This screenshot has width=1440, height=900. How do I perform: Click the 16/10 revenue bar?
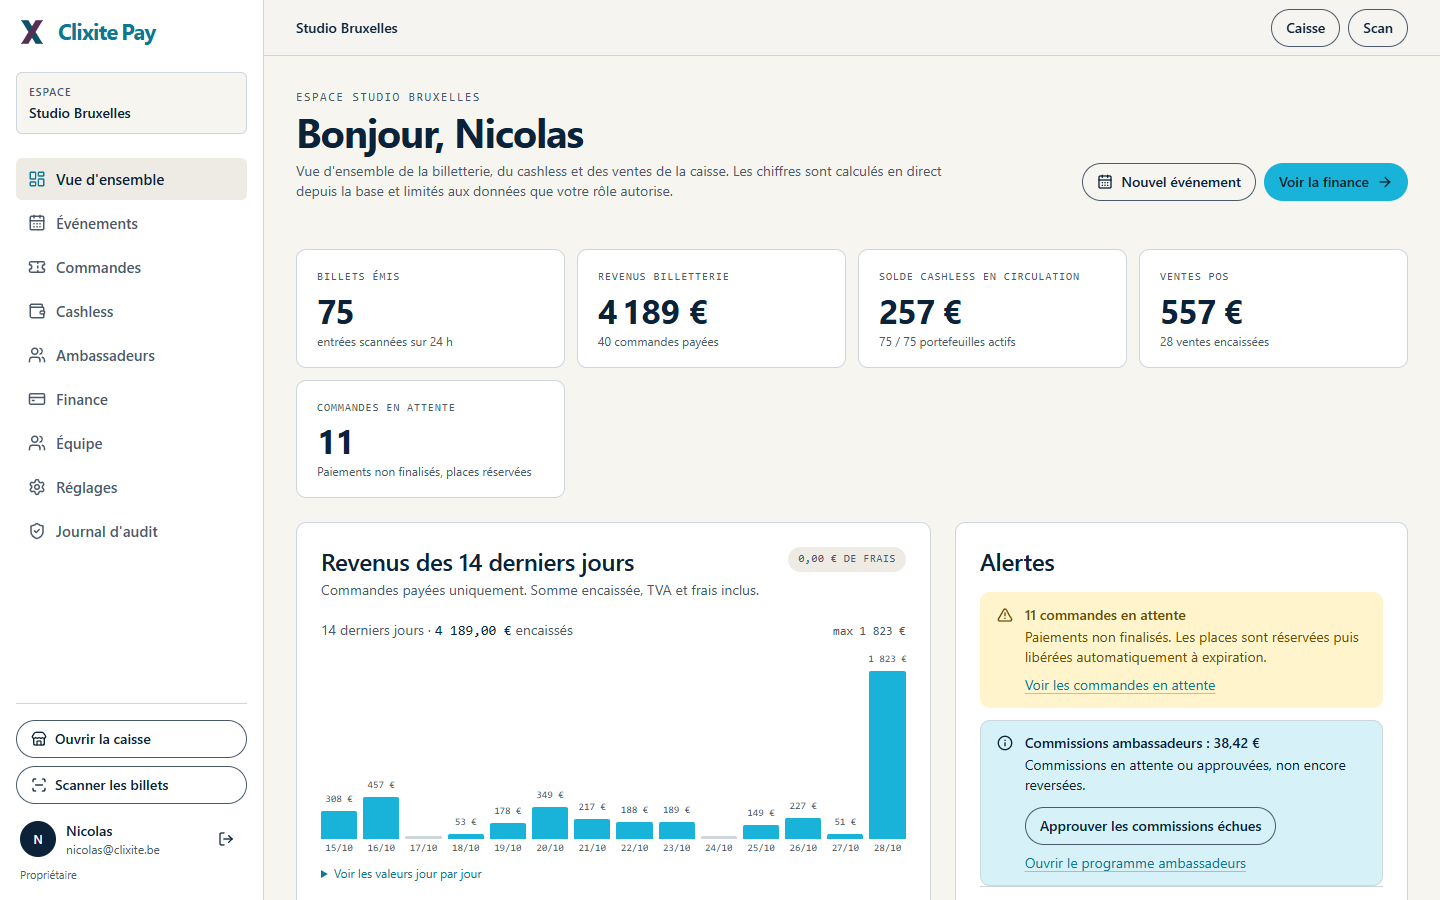[x=381, y=818]
